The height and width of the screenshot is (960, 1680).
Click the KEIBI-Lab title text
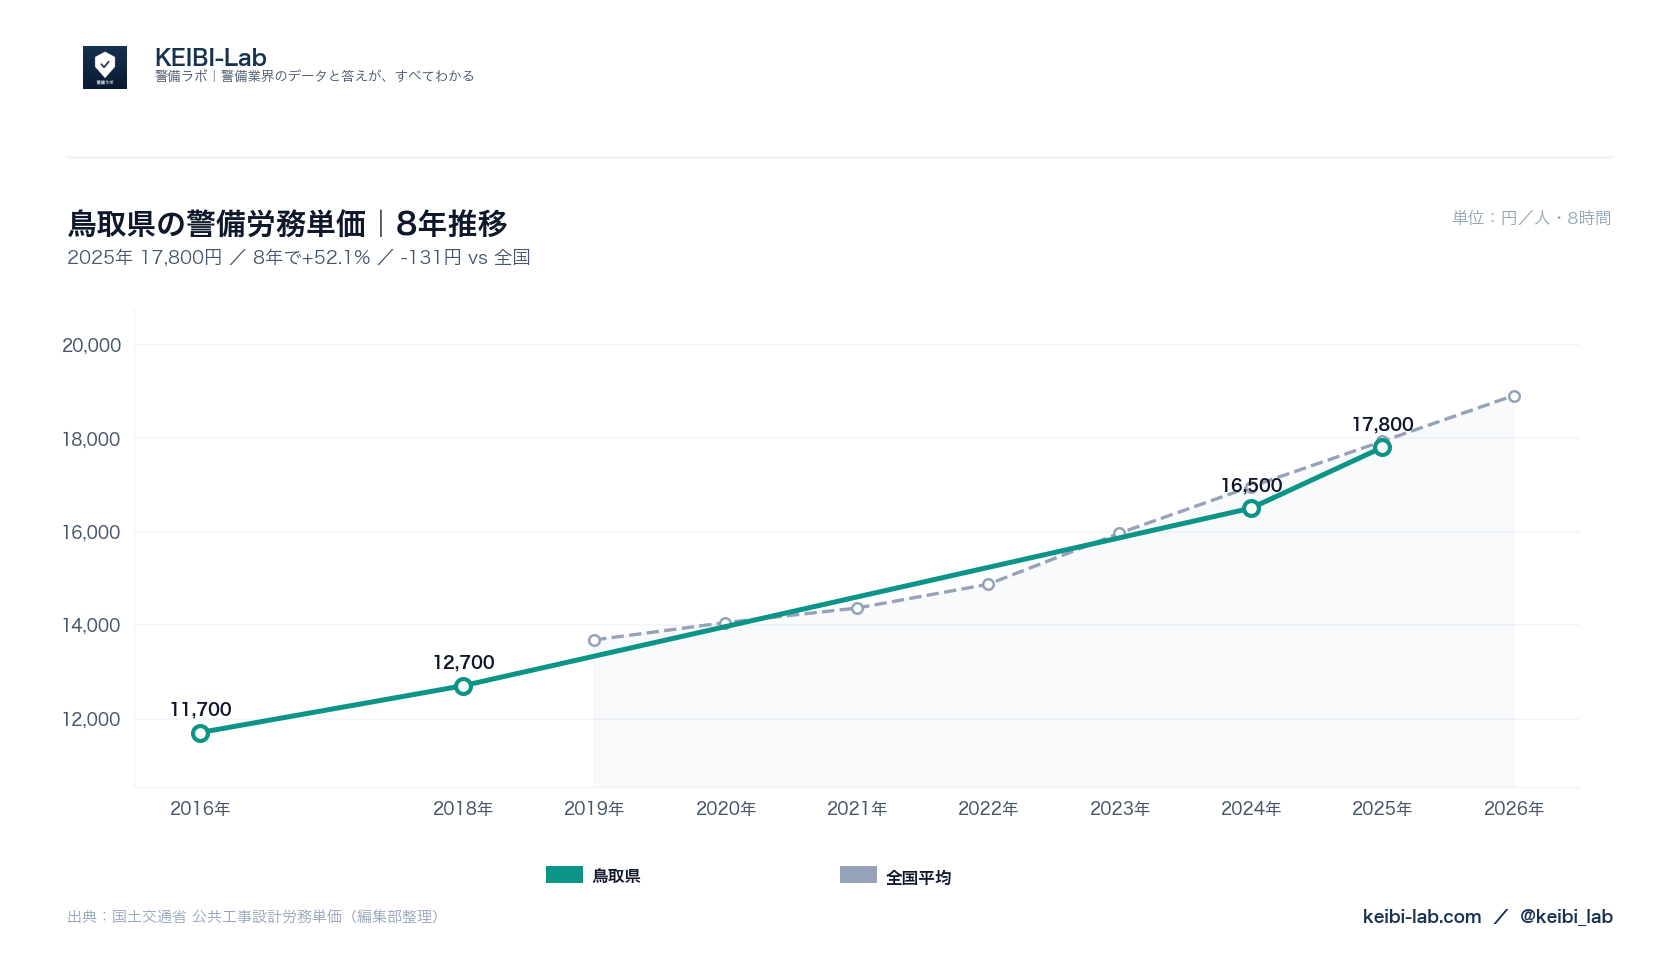211,57
